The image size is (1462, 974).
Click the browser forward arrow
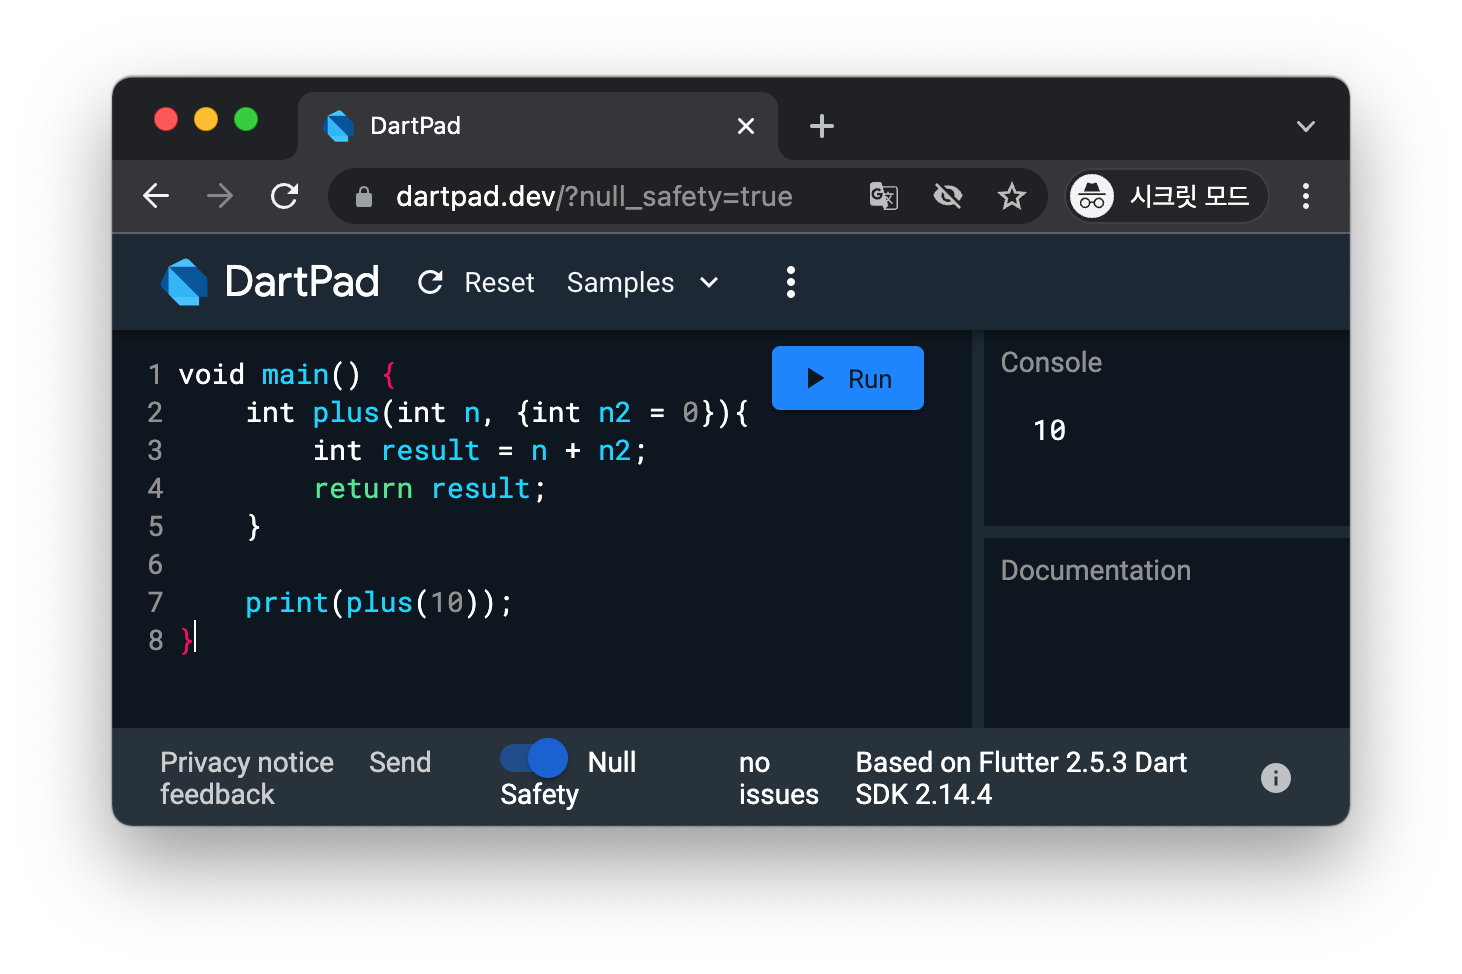(x=220, y=196)
